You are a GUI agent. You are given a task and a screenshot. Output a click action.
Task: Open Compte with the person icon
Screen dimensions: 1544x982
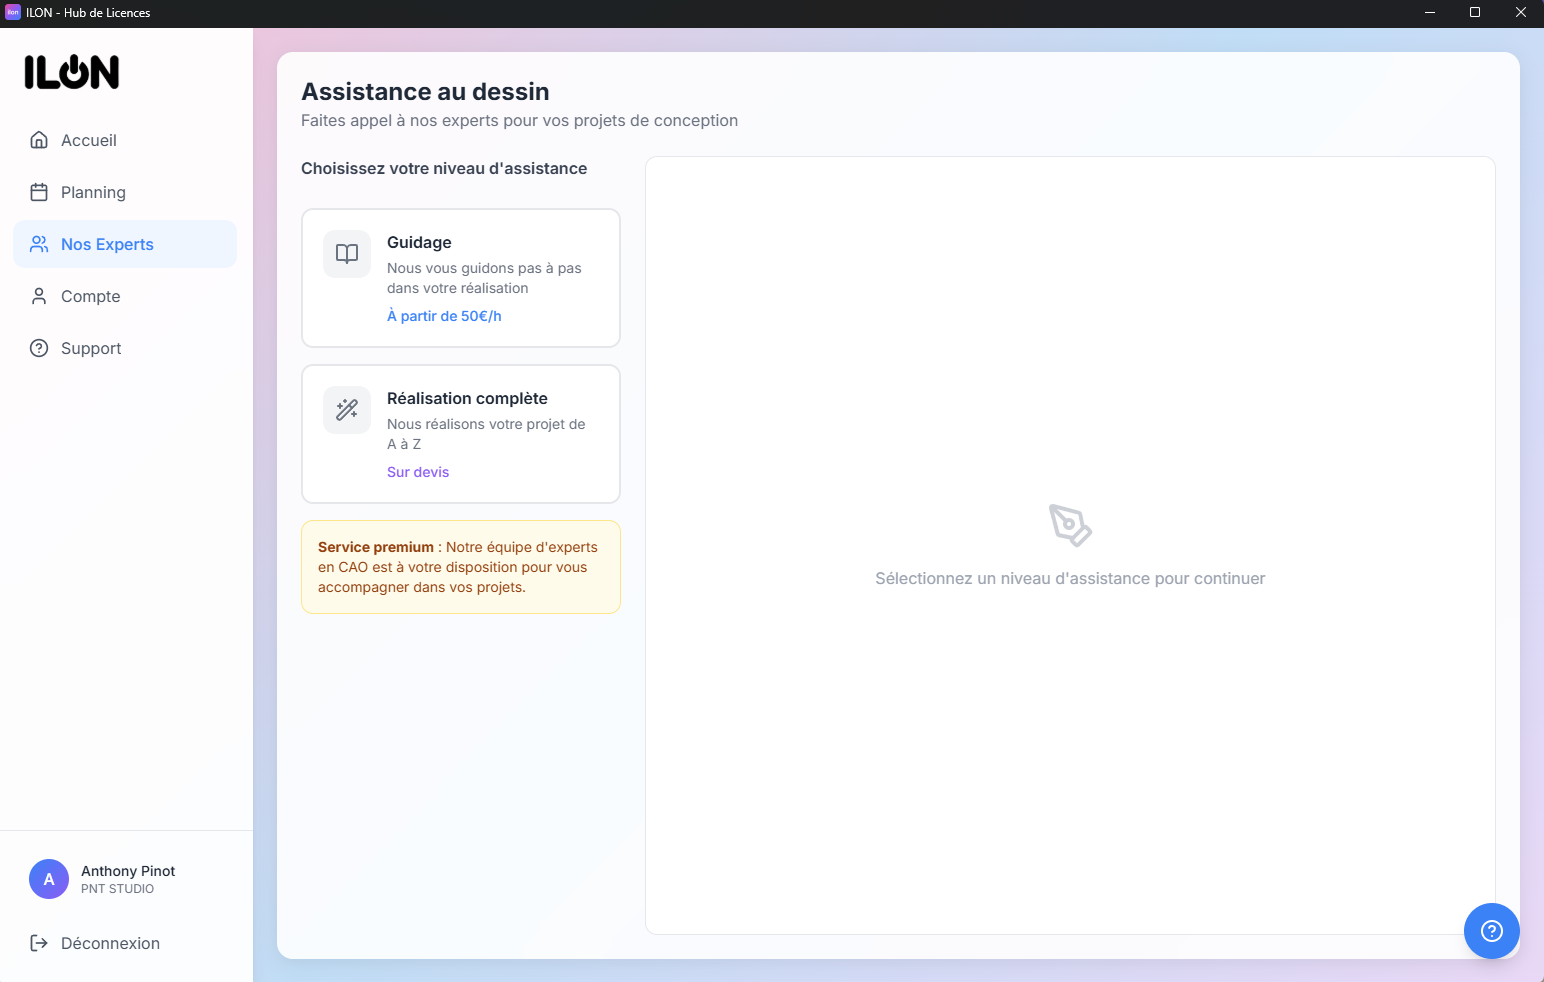pyautogui.click(x=38, y=296)
